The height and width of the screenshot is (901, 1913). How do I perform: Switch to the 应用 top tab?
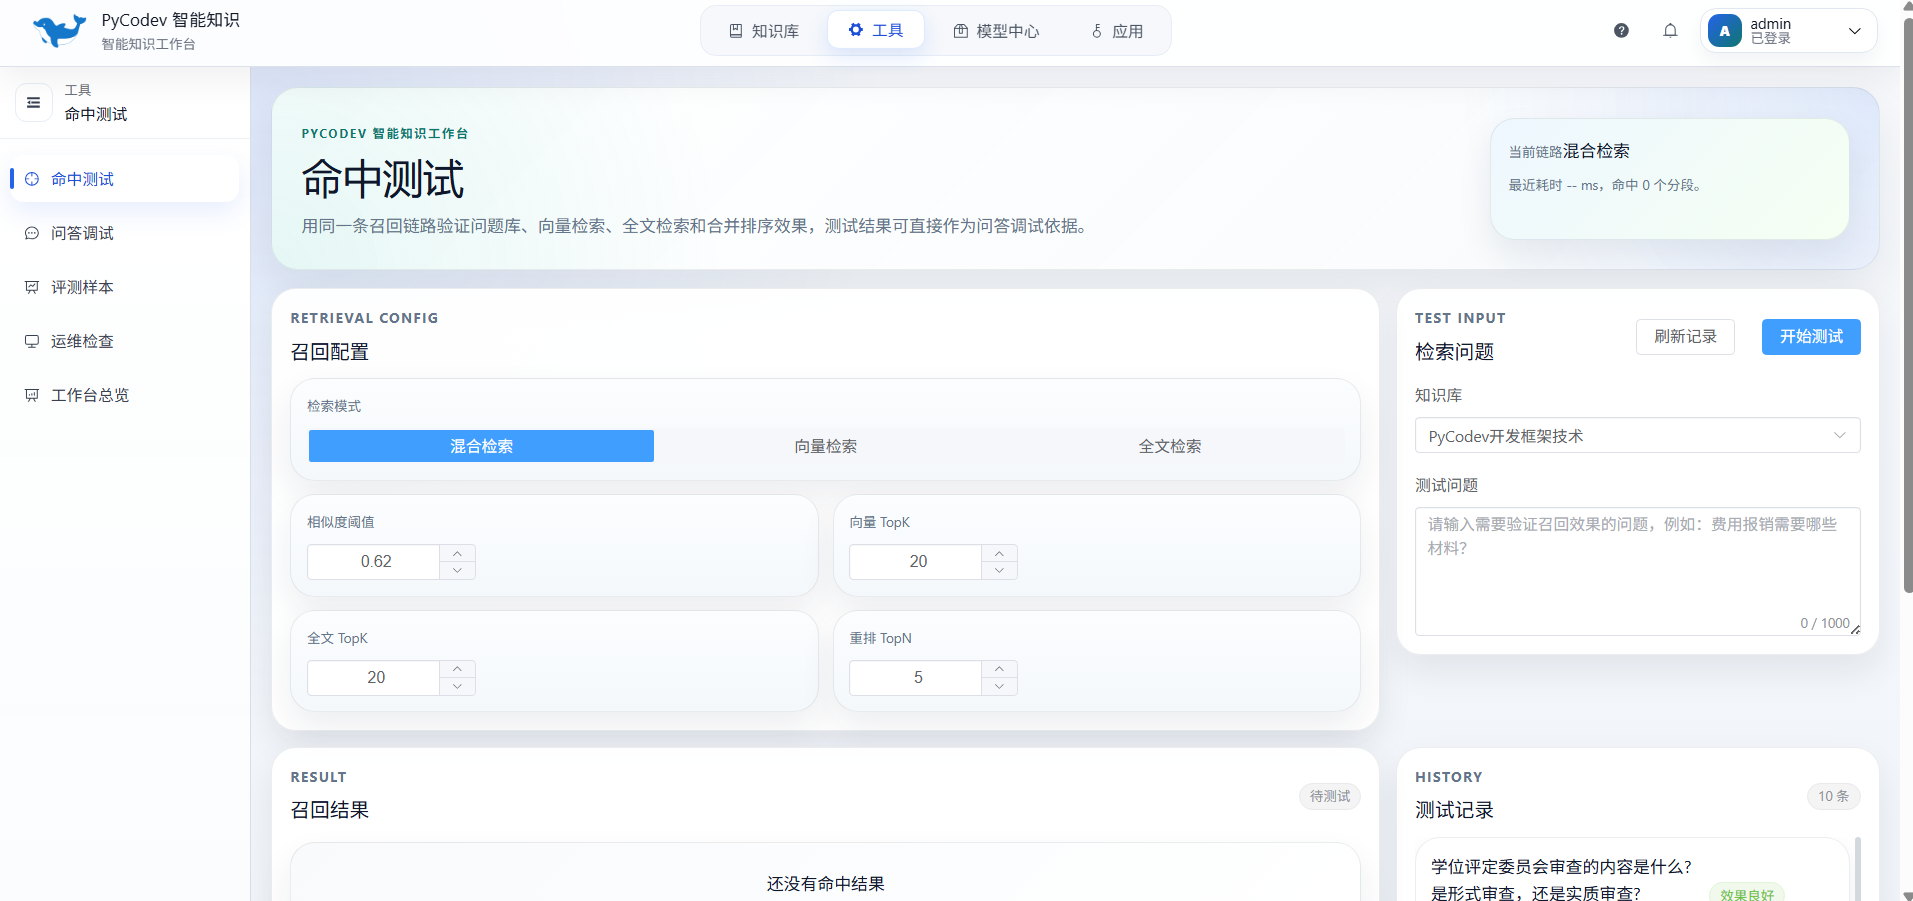pos(1117,31)
